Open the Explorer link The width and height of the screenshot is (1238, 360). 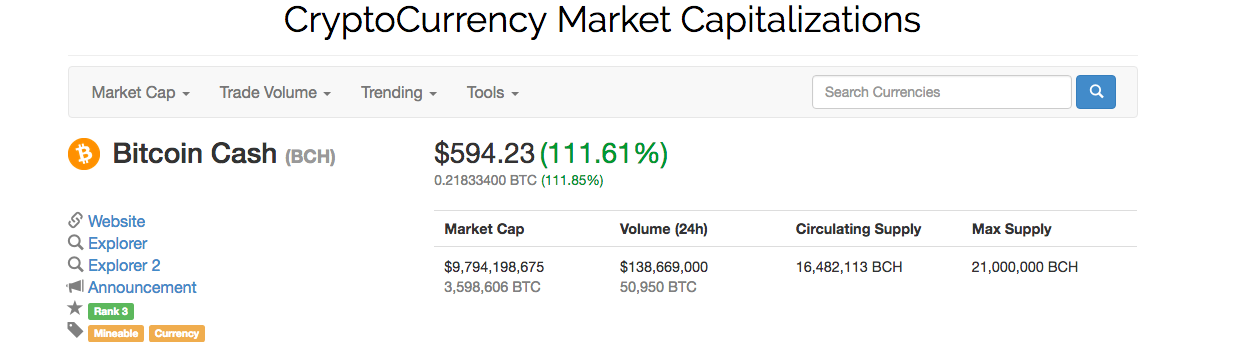tap(117, 243)
